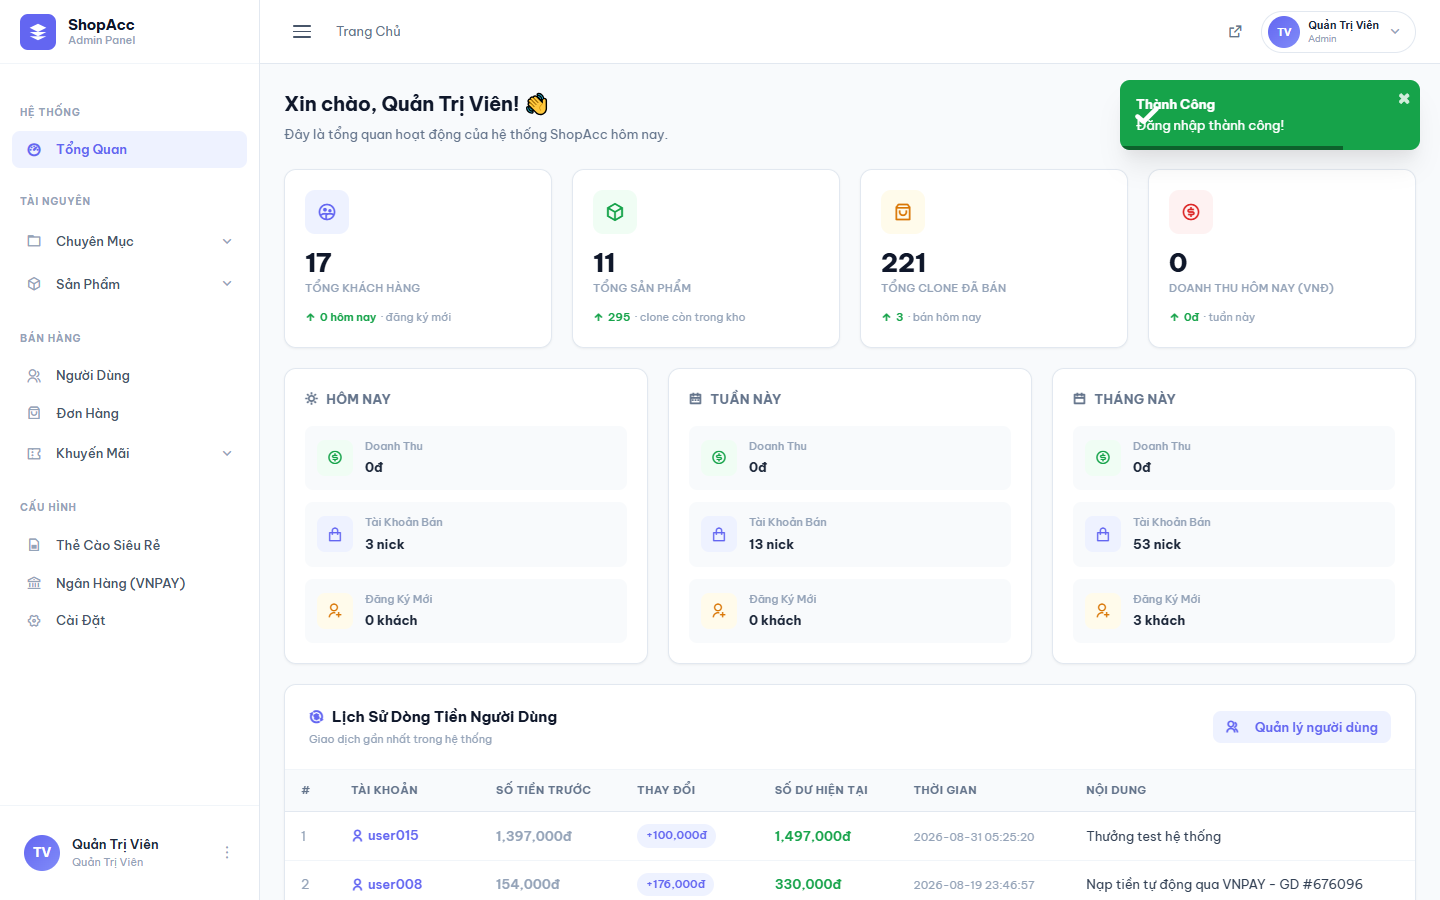This screenshot has width=1440, height=900.
Task: Click the Ngân Hàng bank icon
Action: [34, 583]
